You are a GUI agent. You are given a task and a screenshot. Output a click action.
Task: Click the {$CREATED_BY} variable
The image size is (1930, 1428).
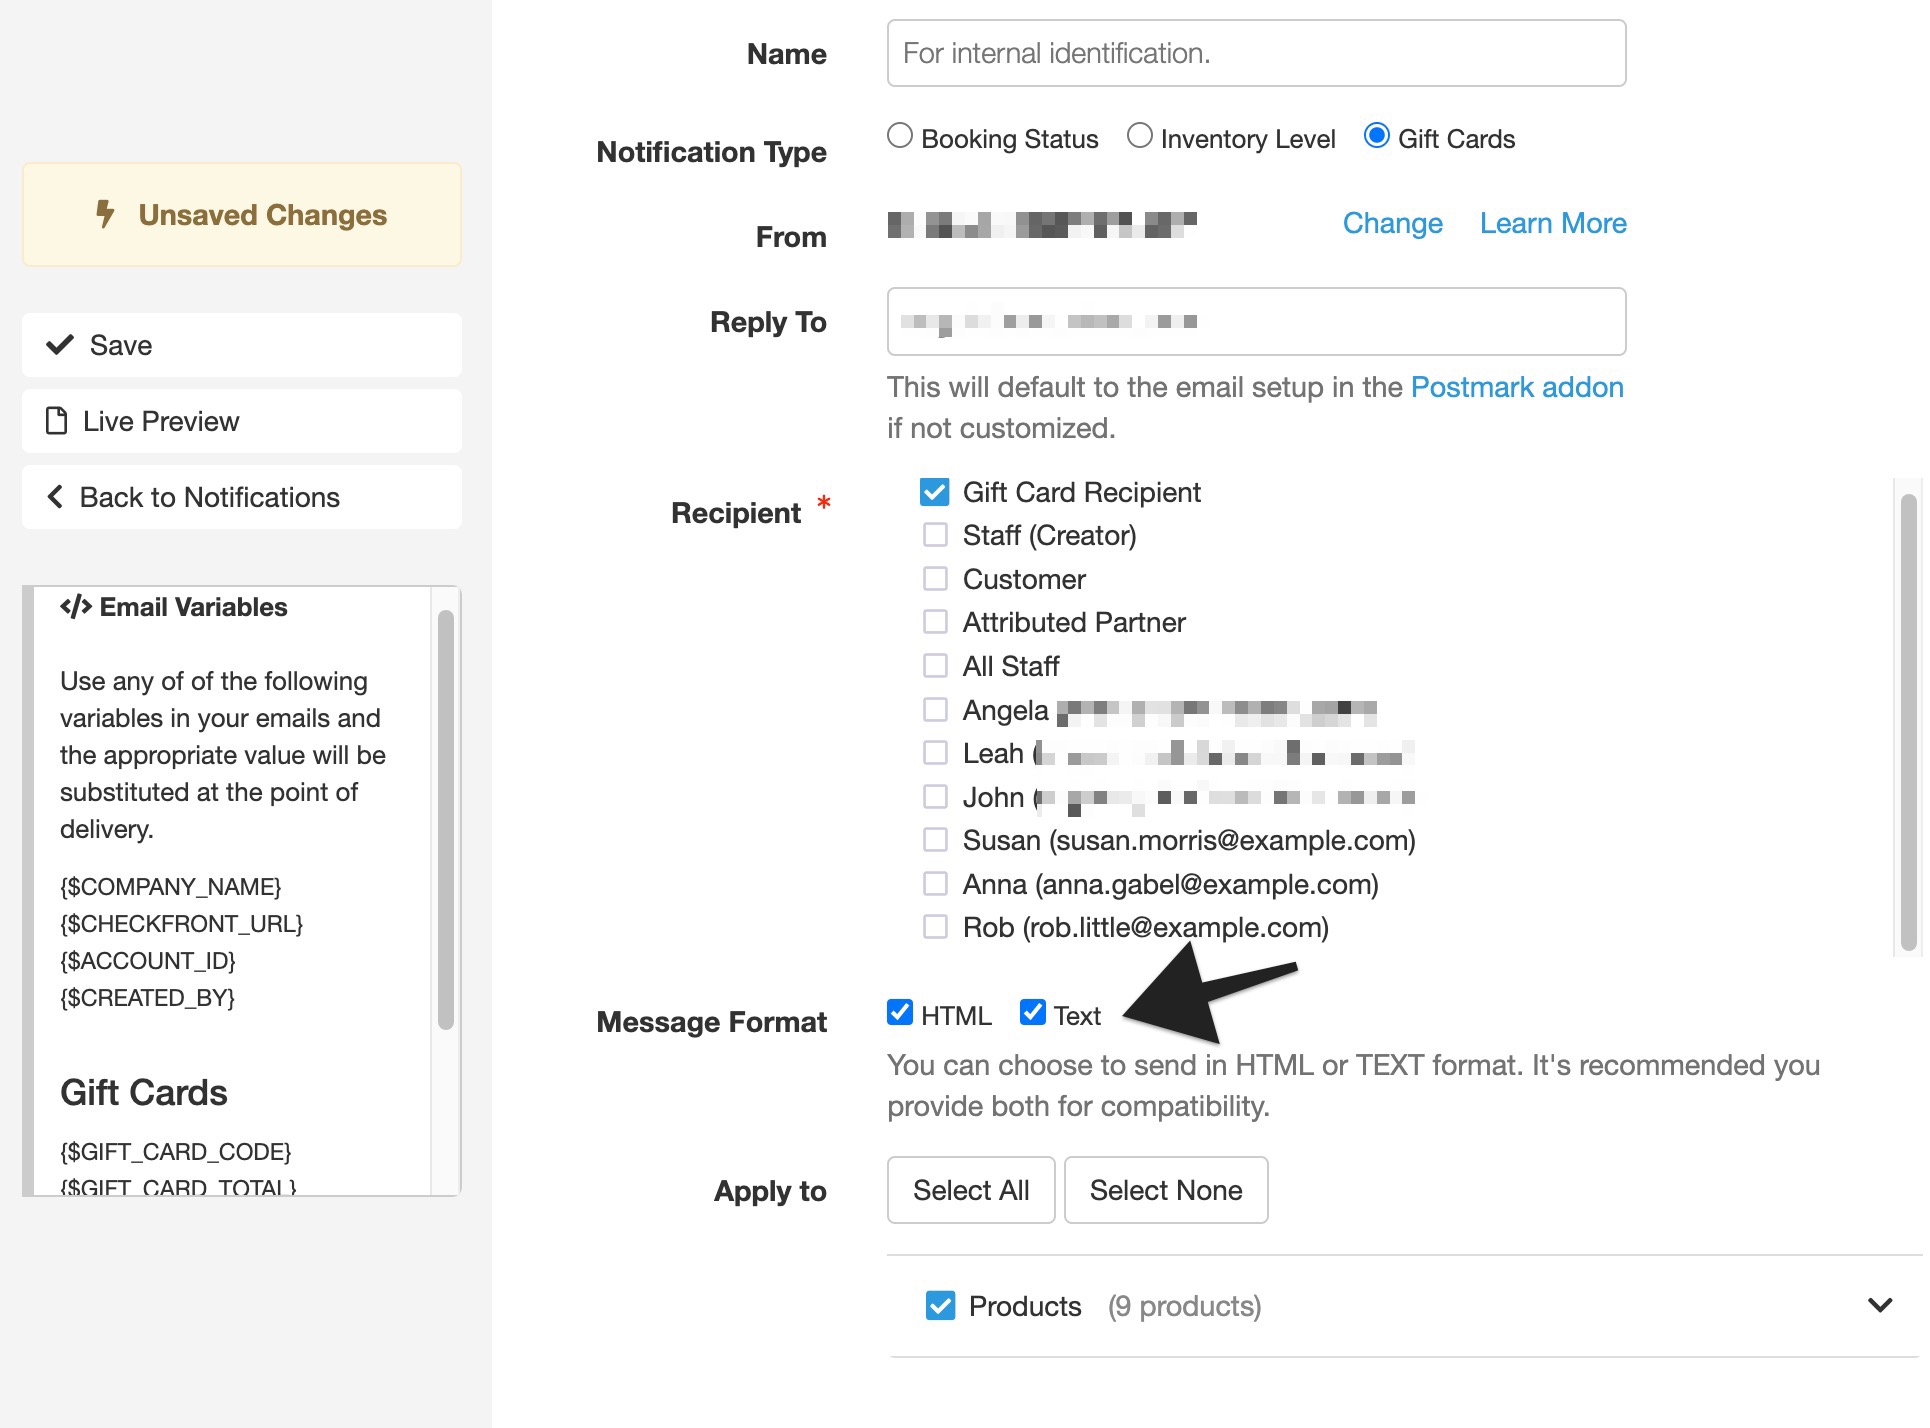[148, 998]
